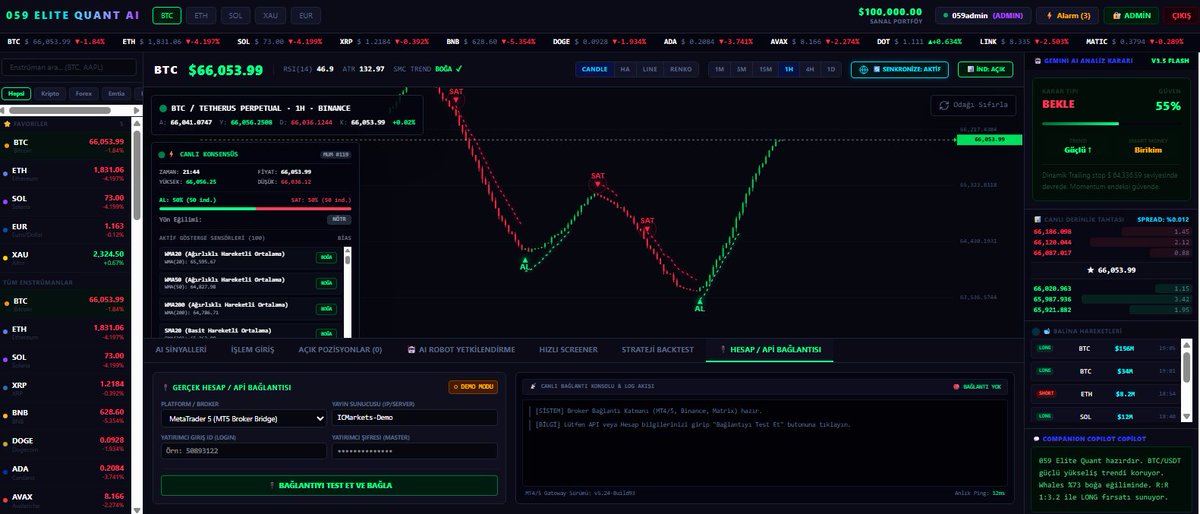This screenshot has width=1200, height=514.
Task: Select the ETH quick symbol button in header
Action: [202, 16]
